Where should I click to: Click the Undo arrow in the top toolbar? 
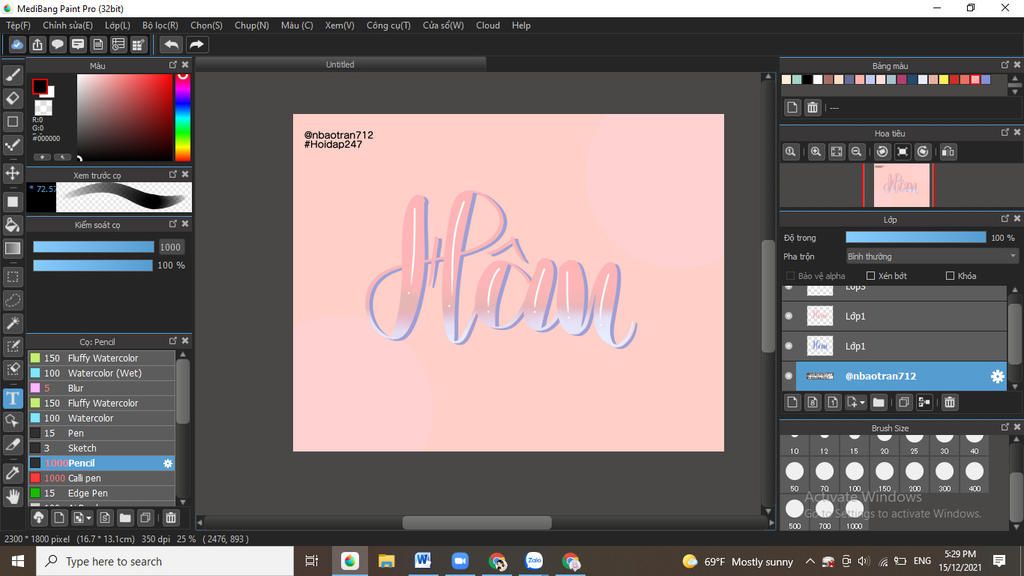[171, 44]
